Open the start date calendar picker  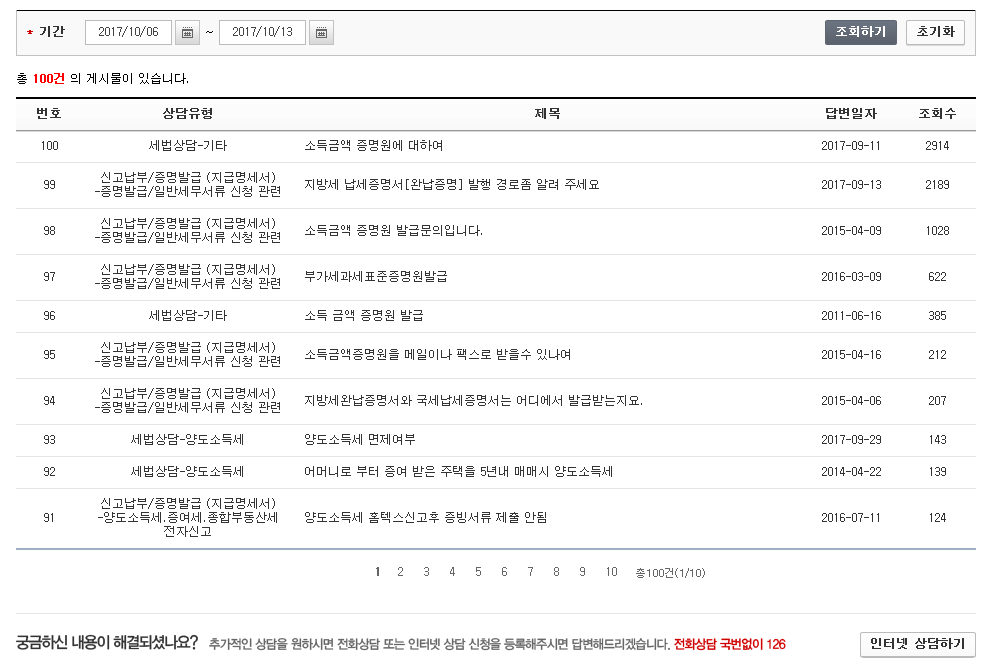coord(187,33)
